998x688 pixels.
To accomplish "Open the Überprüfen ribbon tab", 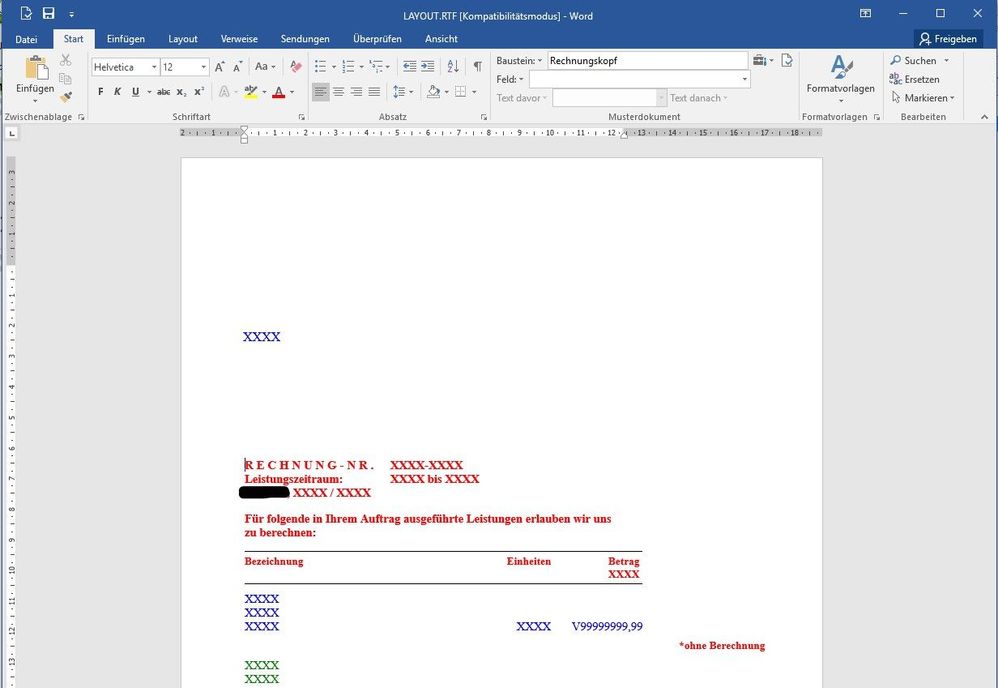I will 377,39.
